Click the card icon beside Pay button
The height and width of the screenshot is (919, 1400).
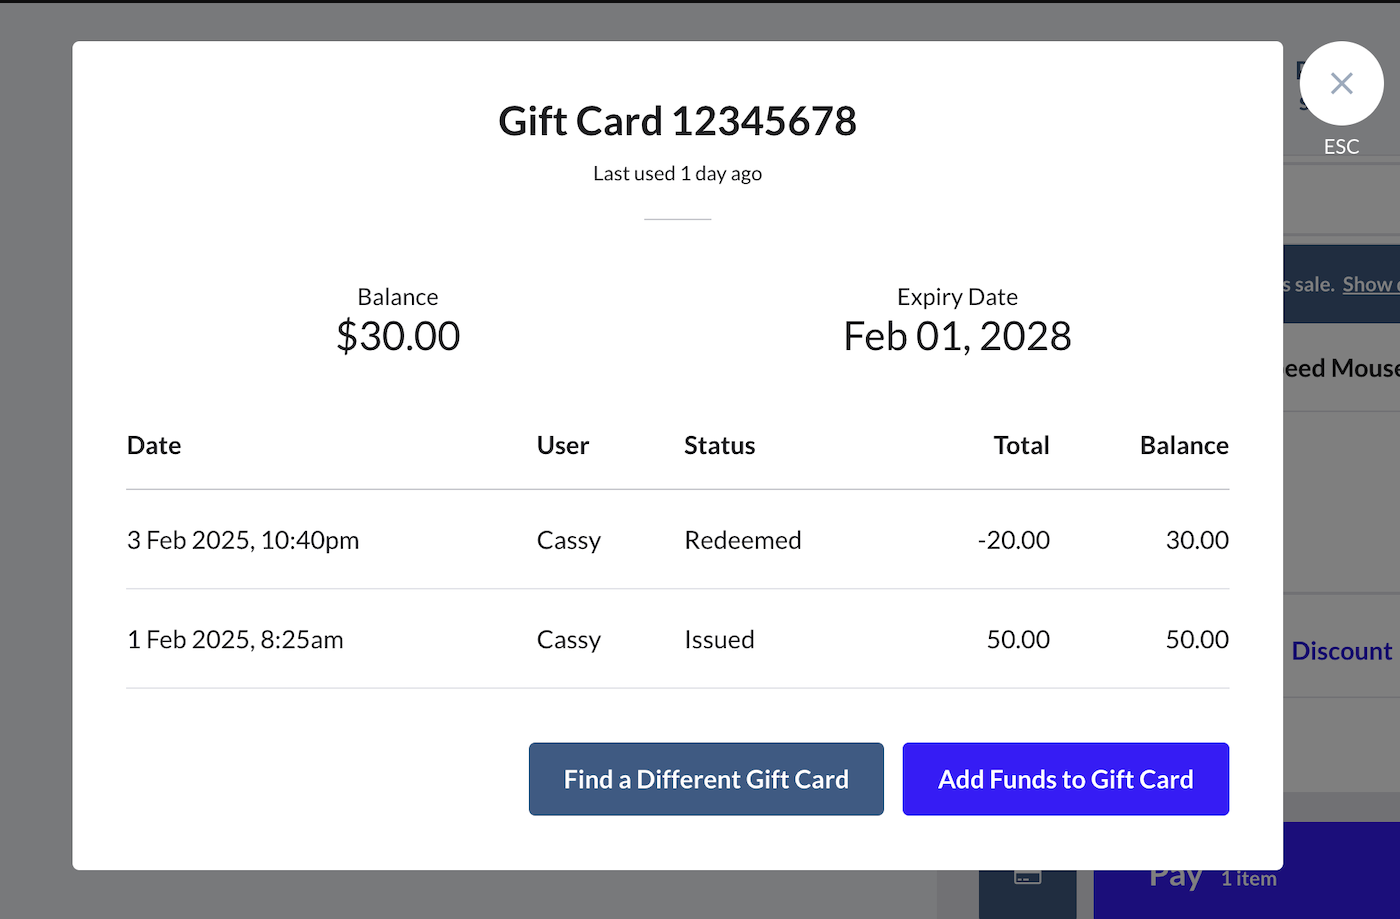click(1027, 878)
